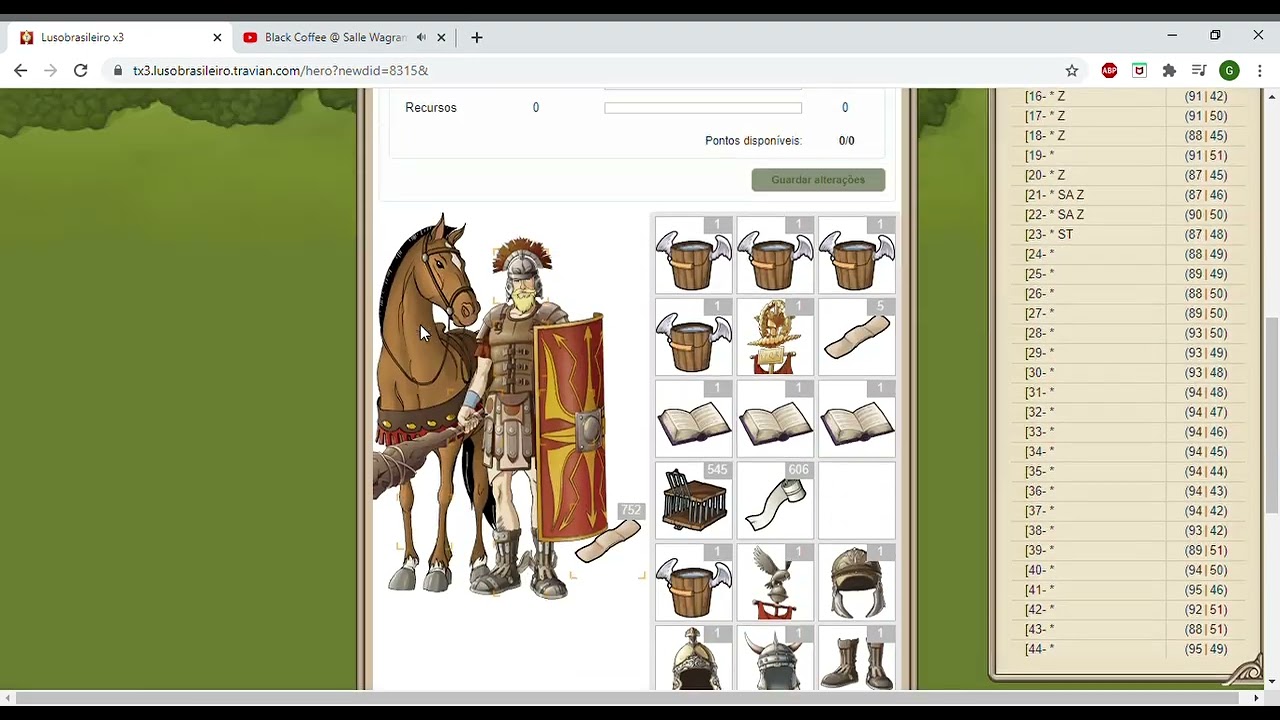1280x720 pixels.
Task: Open a new browser tab
Action: pyautogui.click(x=477, y=37)
